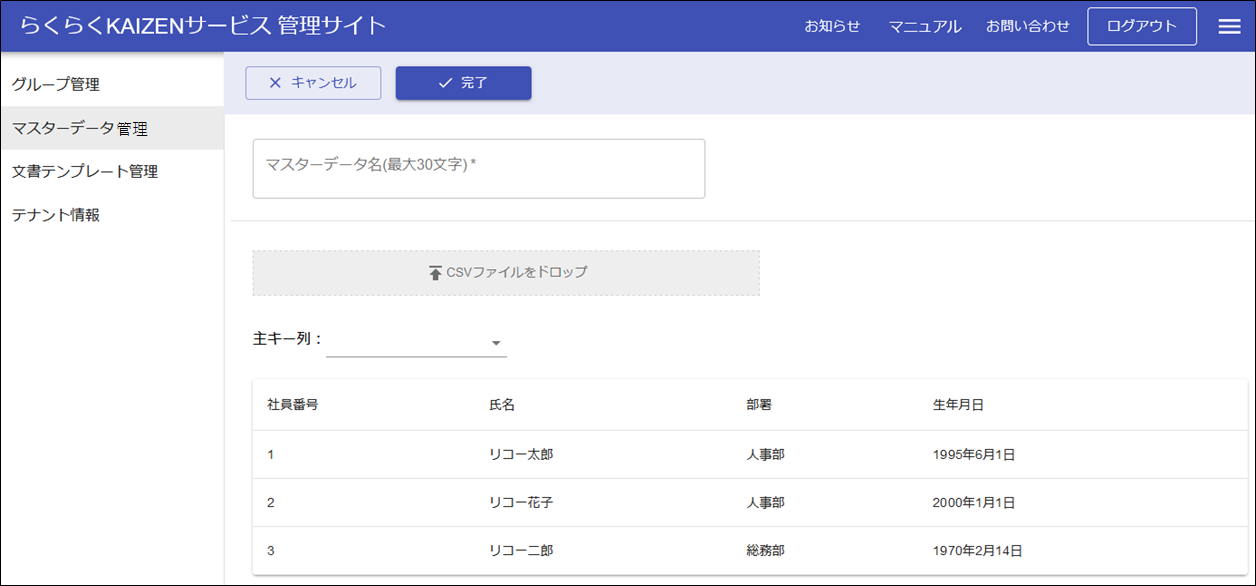Open お知らせ in the header
The height and width of the screenshot is (586, 1256).
832,27
